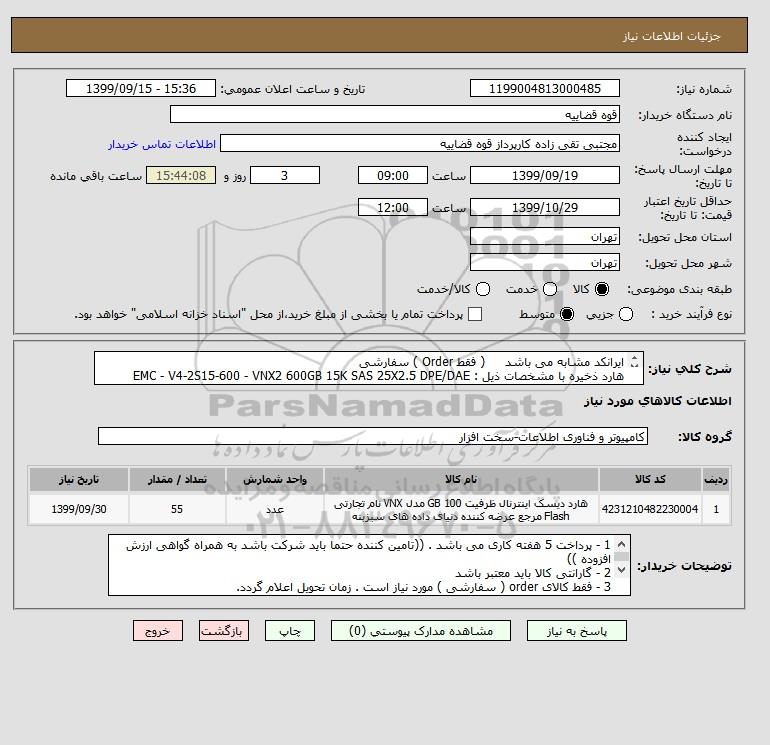This screenshot has width=770, height=745.
Task: Click the نام کالا column header
Action: pos(461,479)
